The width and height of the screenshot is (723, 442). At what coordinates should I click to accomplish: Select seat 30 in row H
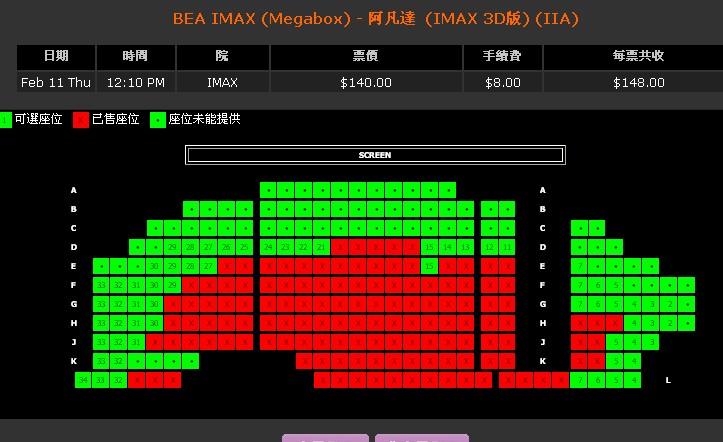tap(155, 323)
